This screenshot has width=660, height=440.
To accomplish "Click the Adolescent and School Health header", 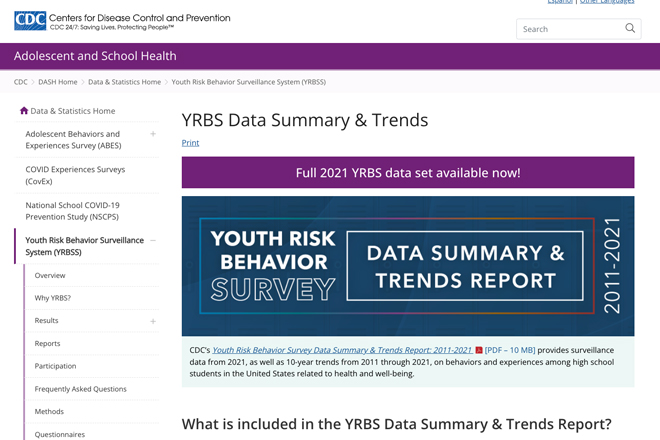I will tap(95, 56).
